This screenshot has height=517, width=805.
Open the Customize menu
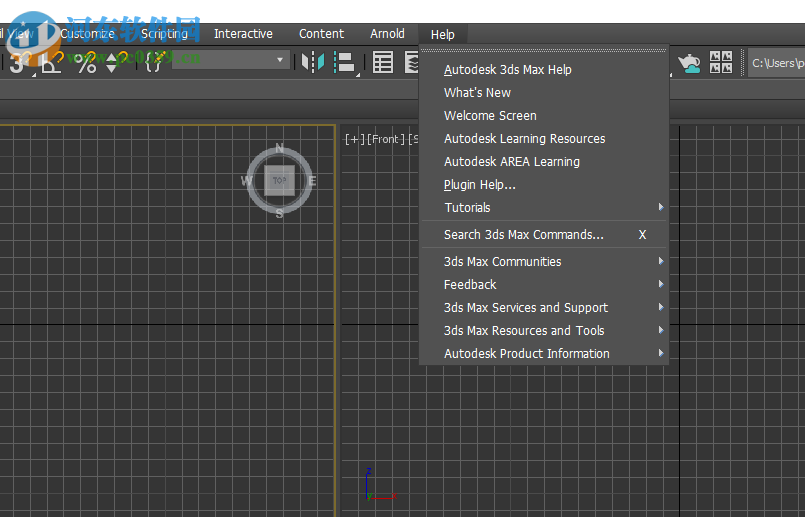pyautogui.click(x=87, y=34)
